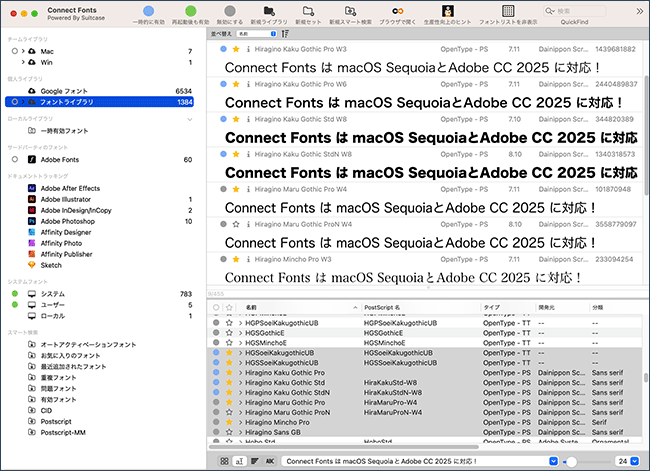
Task: Adjust the preview size slider knob
Action: [571, 461]
